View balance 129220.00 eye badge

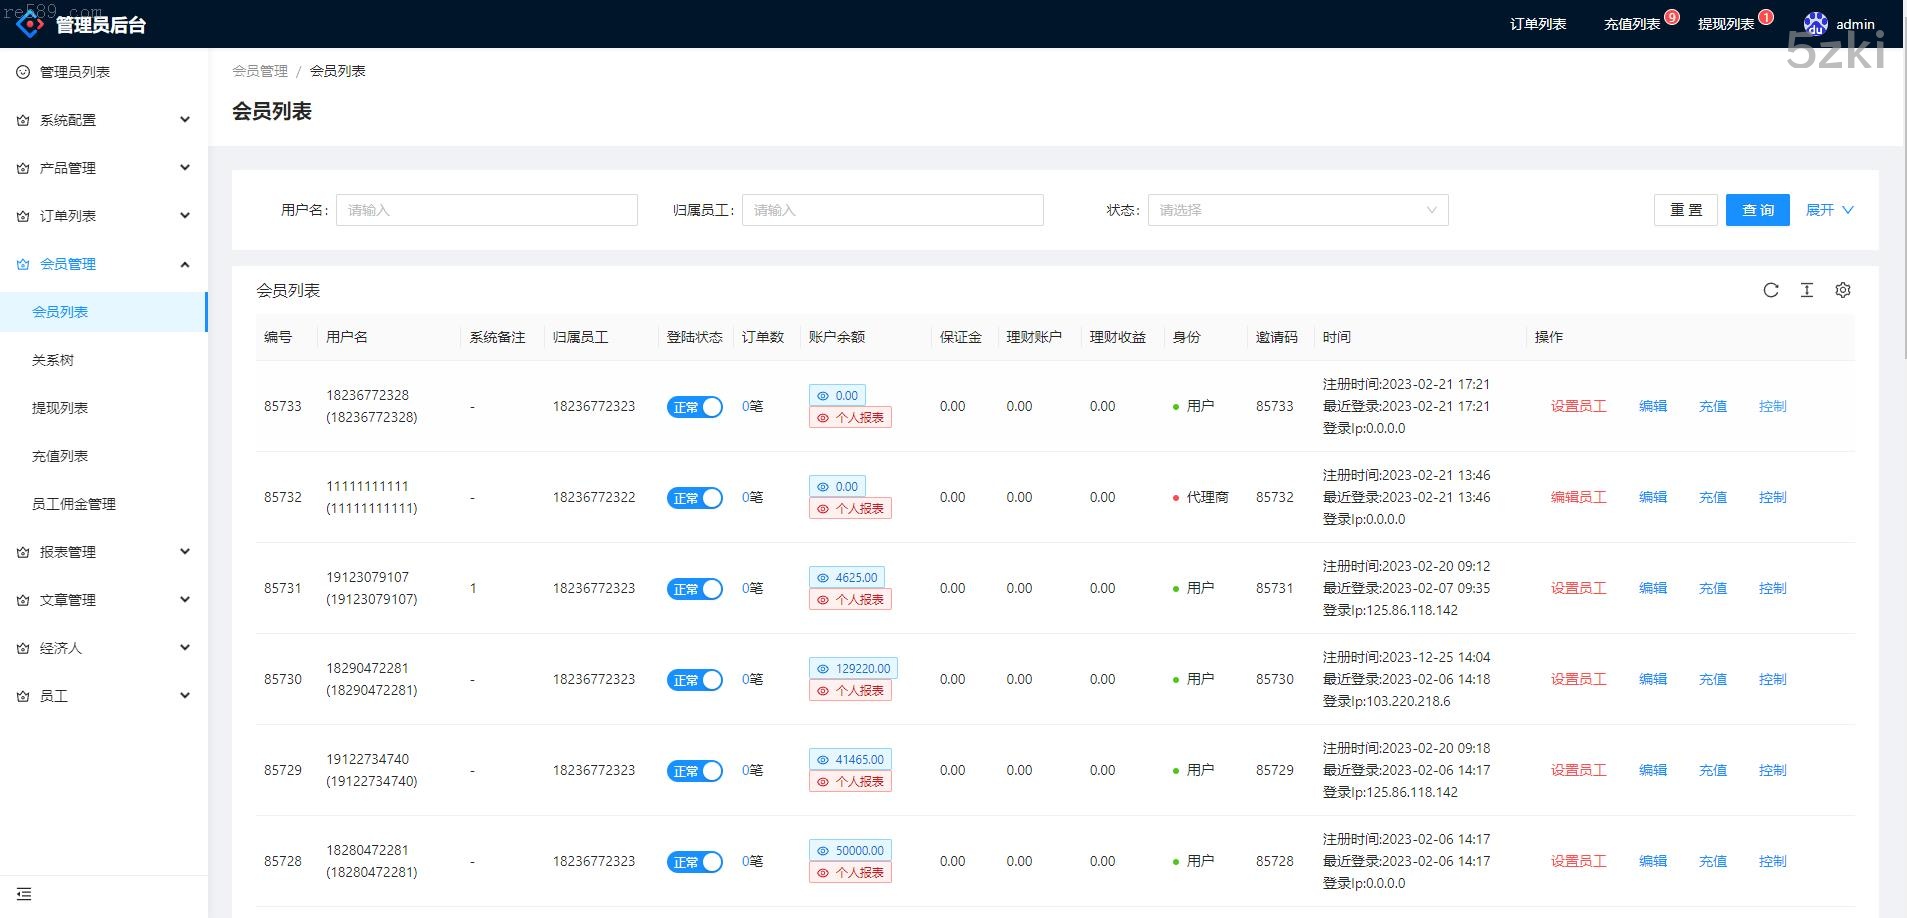pos(853,669)
